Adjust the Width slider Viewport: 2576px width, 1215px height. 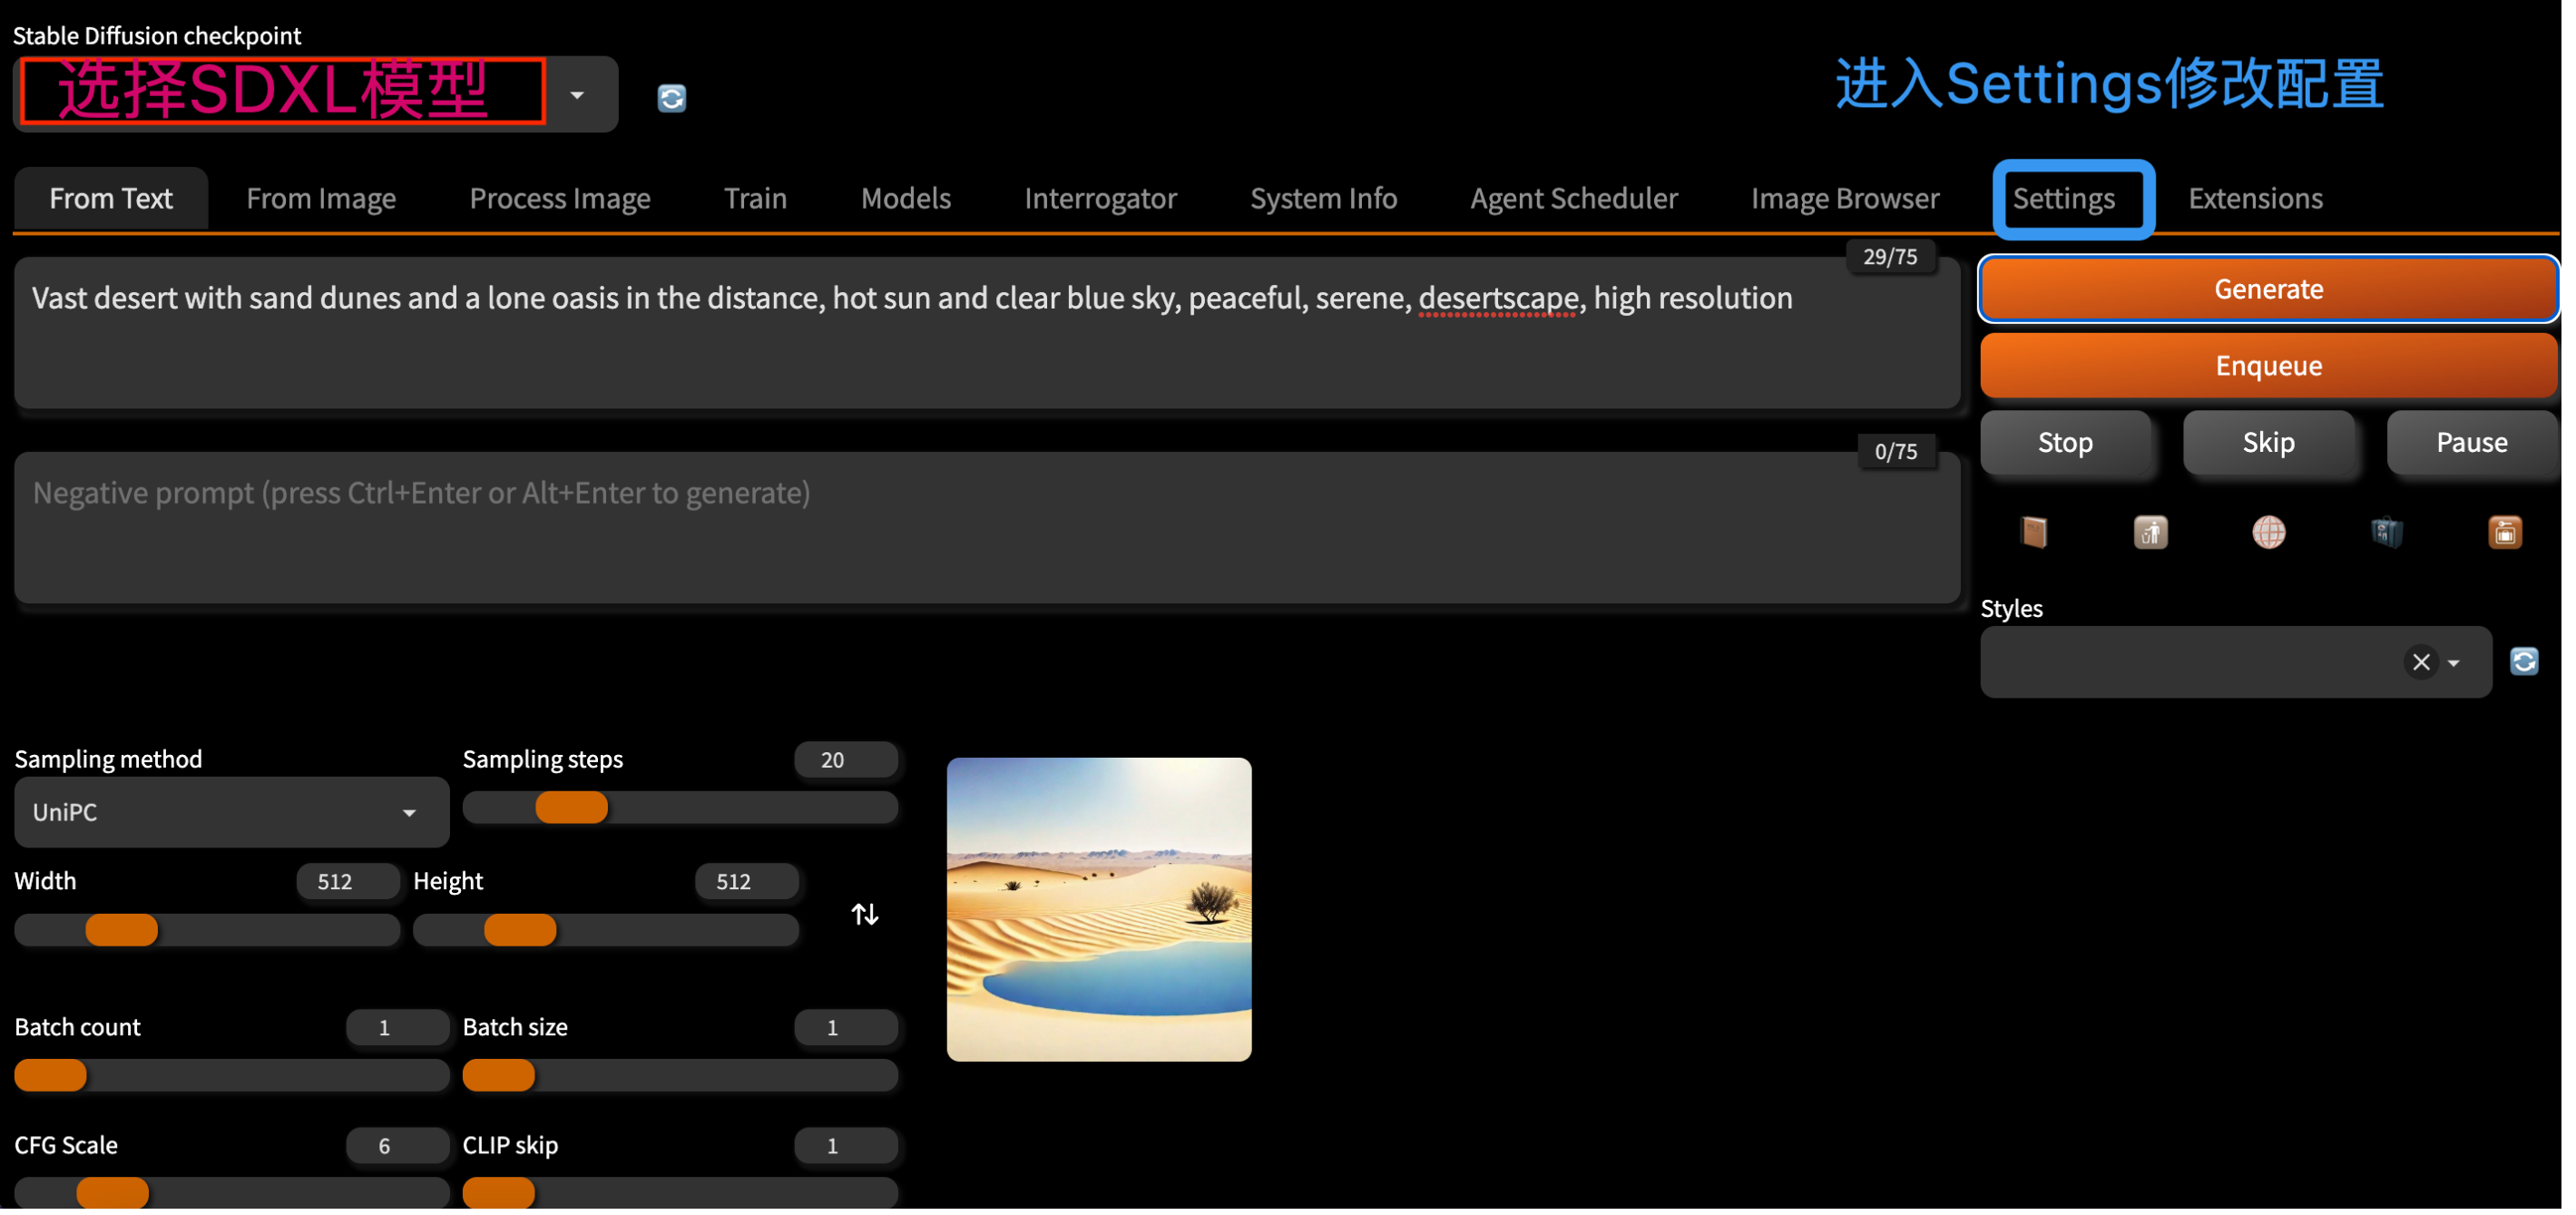click(x=207, y=930)
